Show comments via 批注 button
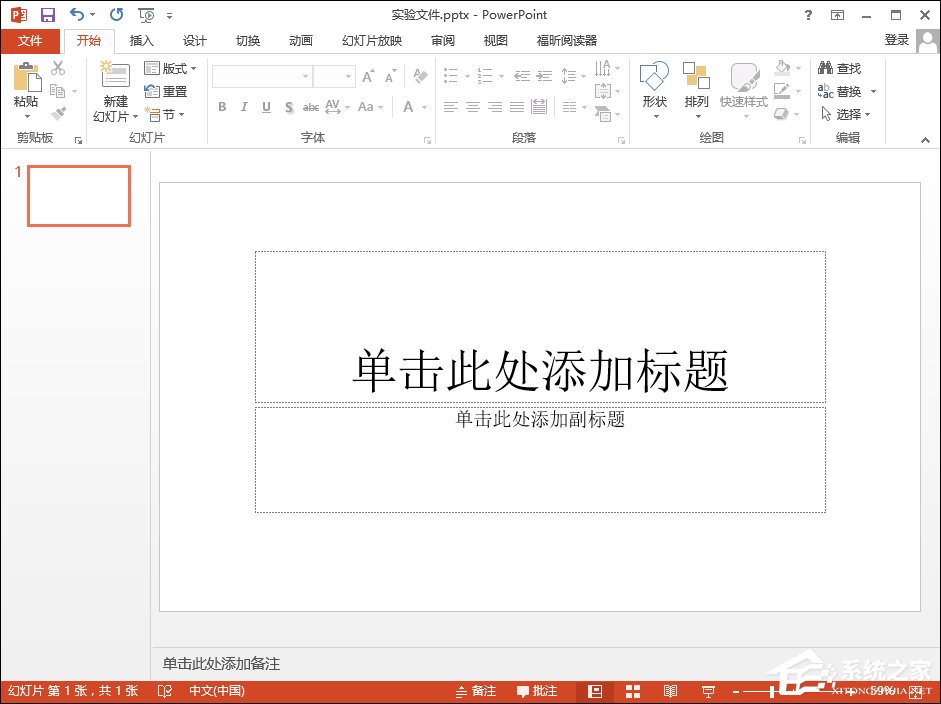 point(537,690)
